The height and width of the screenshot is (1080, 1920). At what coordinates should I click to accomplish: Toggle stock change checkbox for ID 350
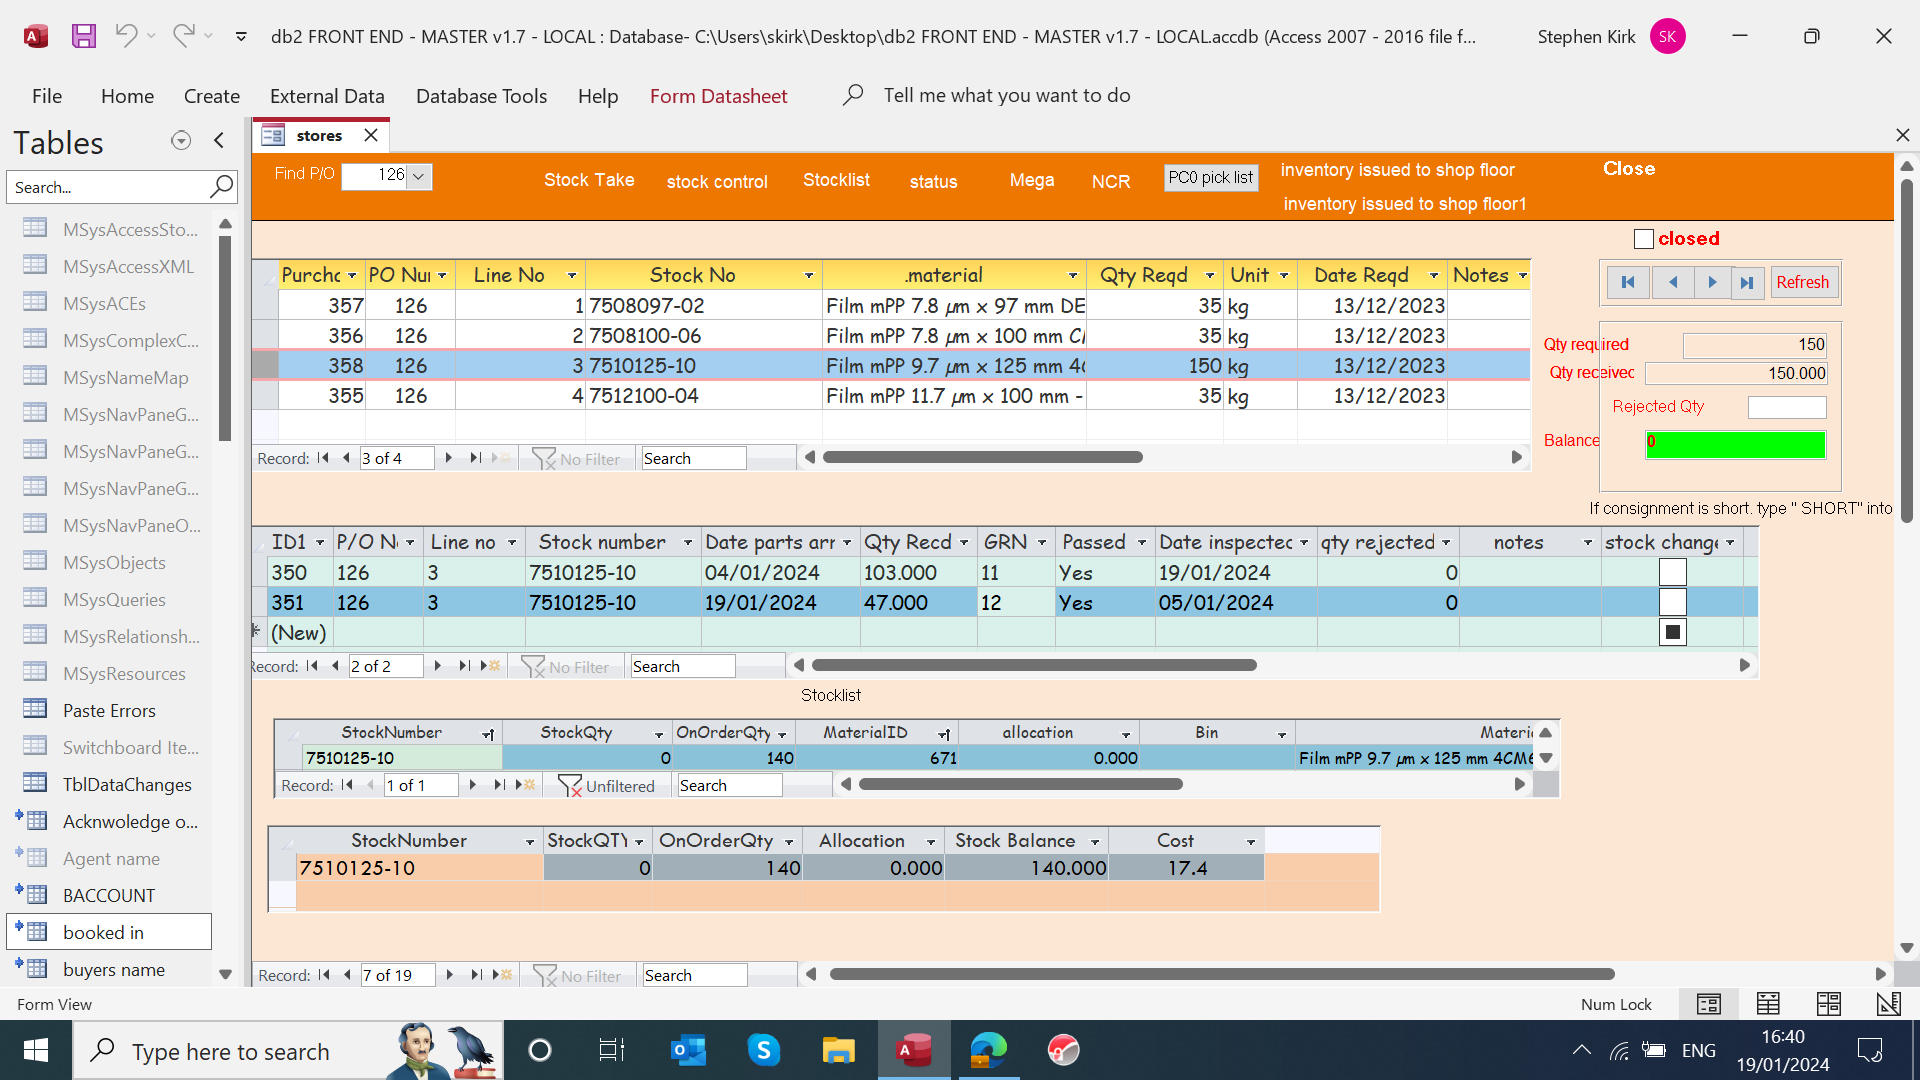tap(1672, 572)
